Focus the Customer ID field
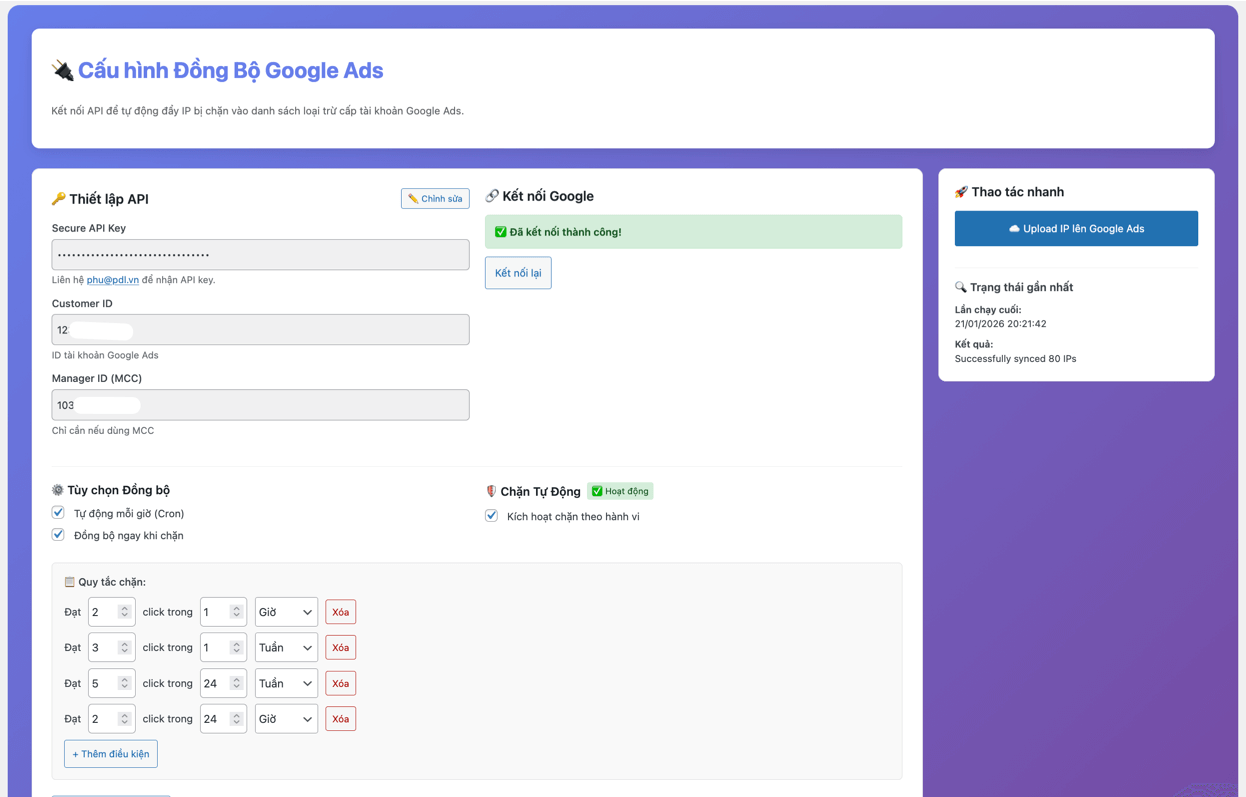This screenshot has width=1246, height=797. point(260,330)
